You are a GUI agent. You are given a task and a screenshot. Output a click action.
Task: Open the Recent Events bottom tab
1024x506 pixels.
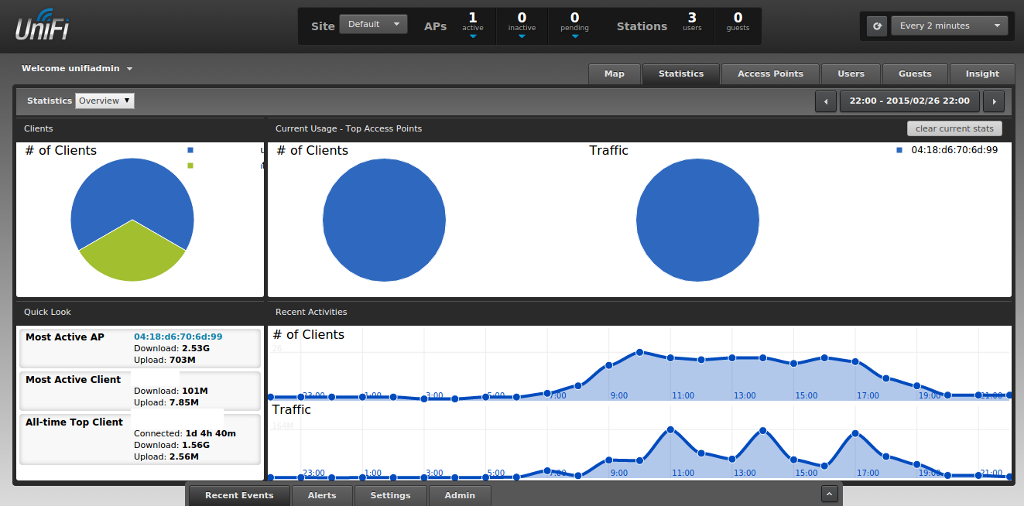tap(239, 496)
